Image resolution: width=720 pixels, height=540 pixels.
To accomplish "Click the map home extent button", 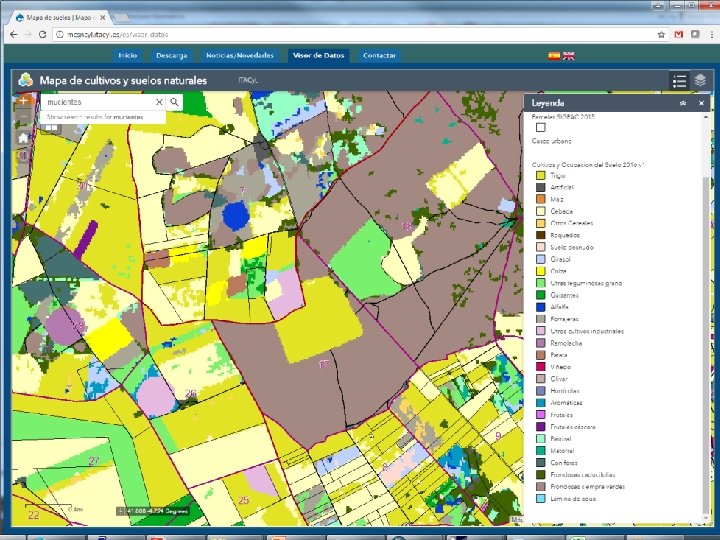I will (22, 138).
